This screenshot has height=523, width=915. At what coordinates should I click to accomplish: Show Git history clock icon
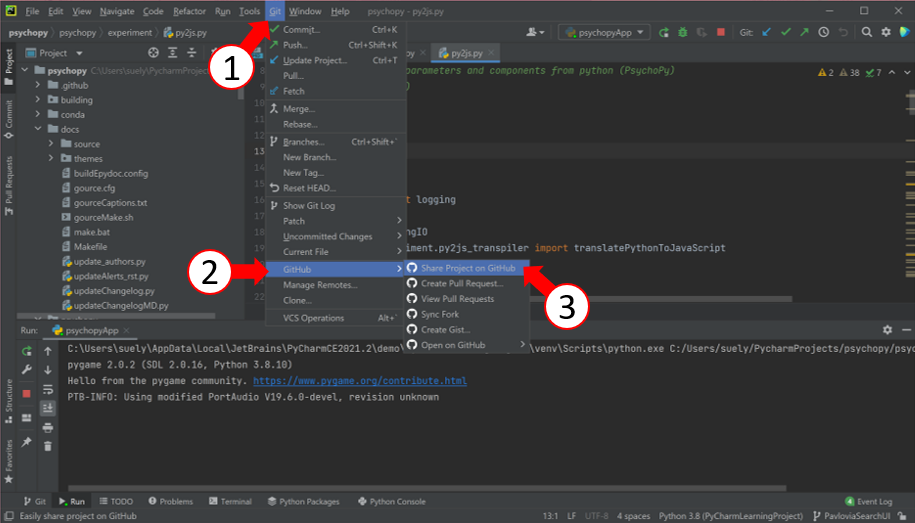pyautogui.click(x=823, y=33)
